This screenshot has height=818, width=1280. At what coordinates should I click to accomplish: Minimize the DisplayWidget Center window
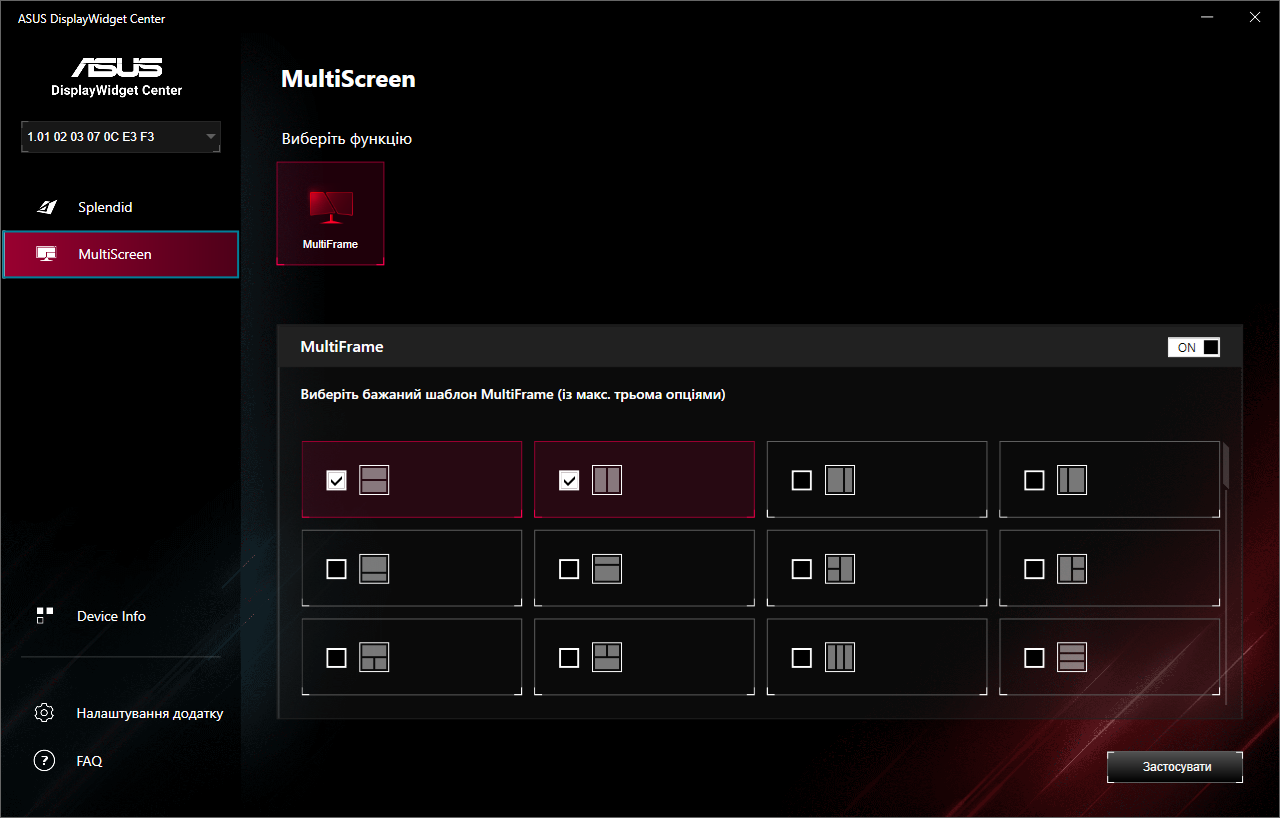click(1208, 17)
